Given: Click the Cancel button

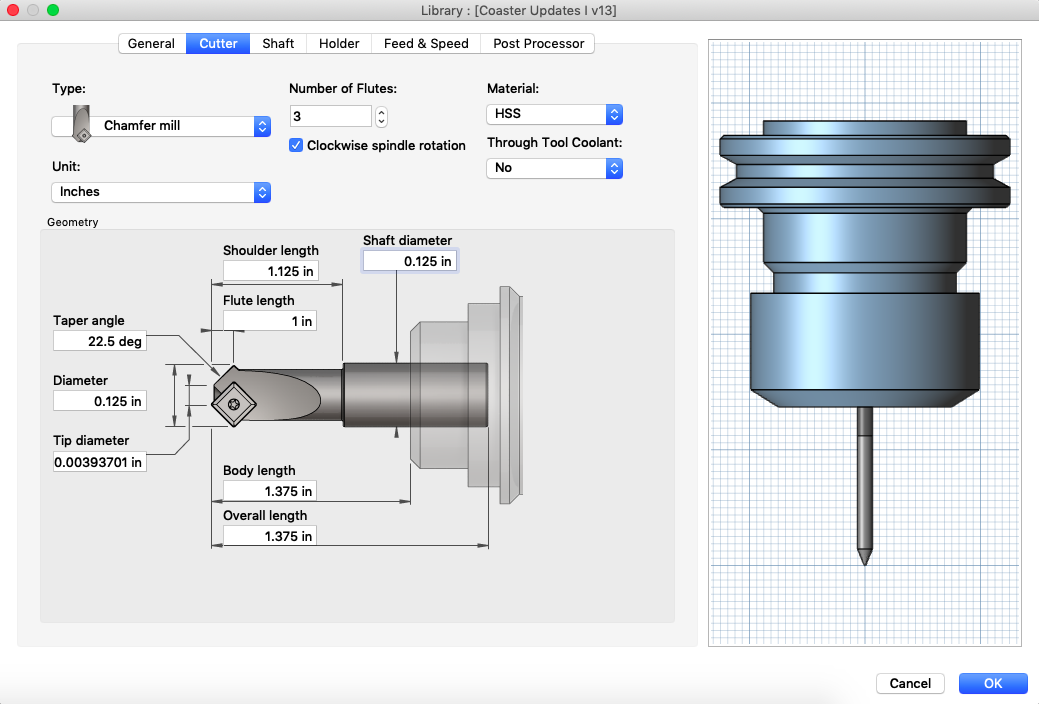Looking at the screenshot, I should [x=910, y=683].
